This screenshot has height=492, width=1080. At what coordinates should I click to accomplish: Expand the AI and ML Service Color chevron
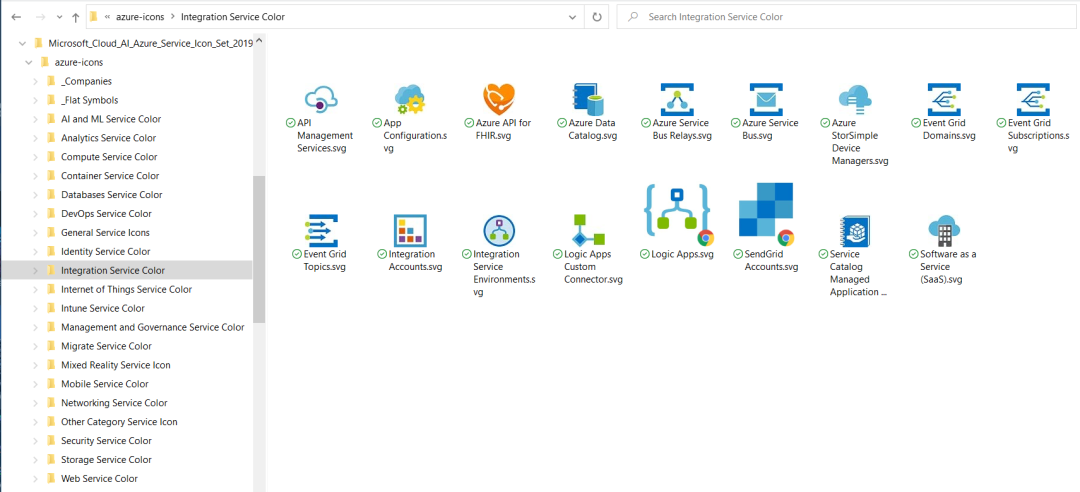pos(36,119)
